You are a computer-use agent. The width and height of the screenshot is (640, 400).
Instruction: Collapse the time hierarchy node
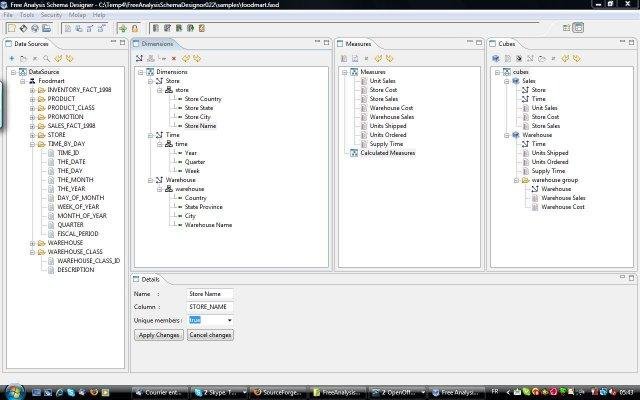(x=160, y=144)
